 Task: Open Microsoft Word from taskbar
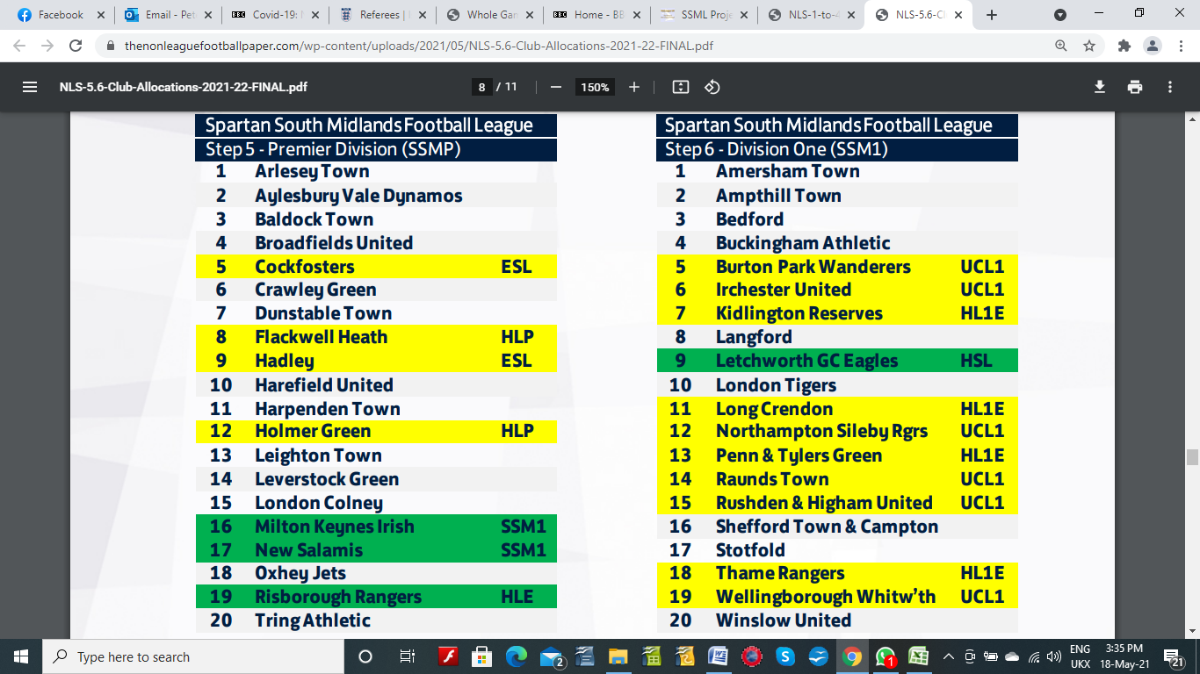pyautogui.click(x=717, y=657)
